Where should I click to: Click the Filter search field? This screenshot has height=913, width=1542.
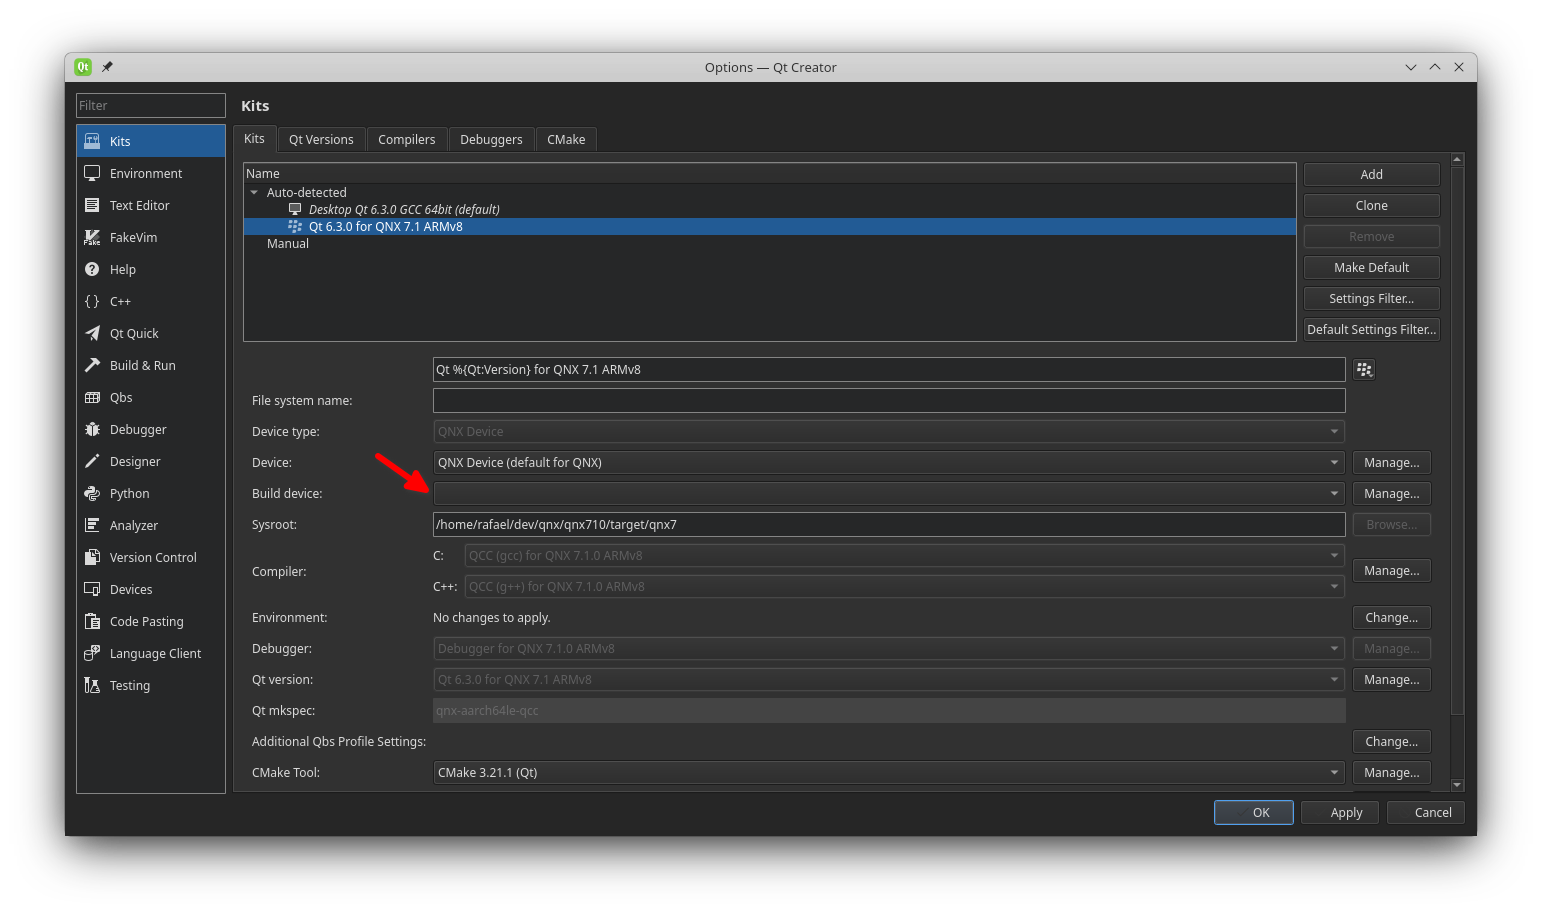151,105
